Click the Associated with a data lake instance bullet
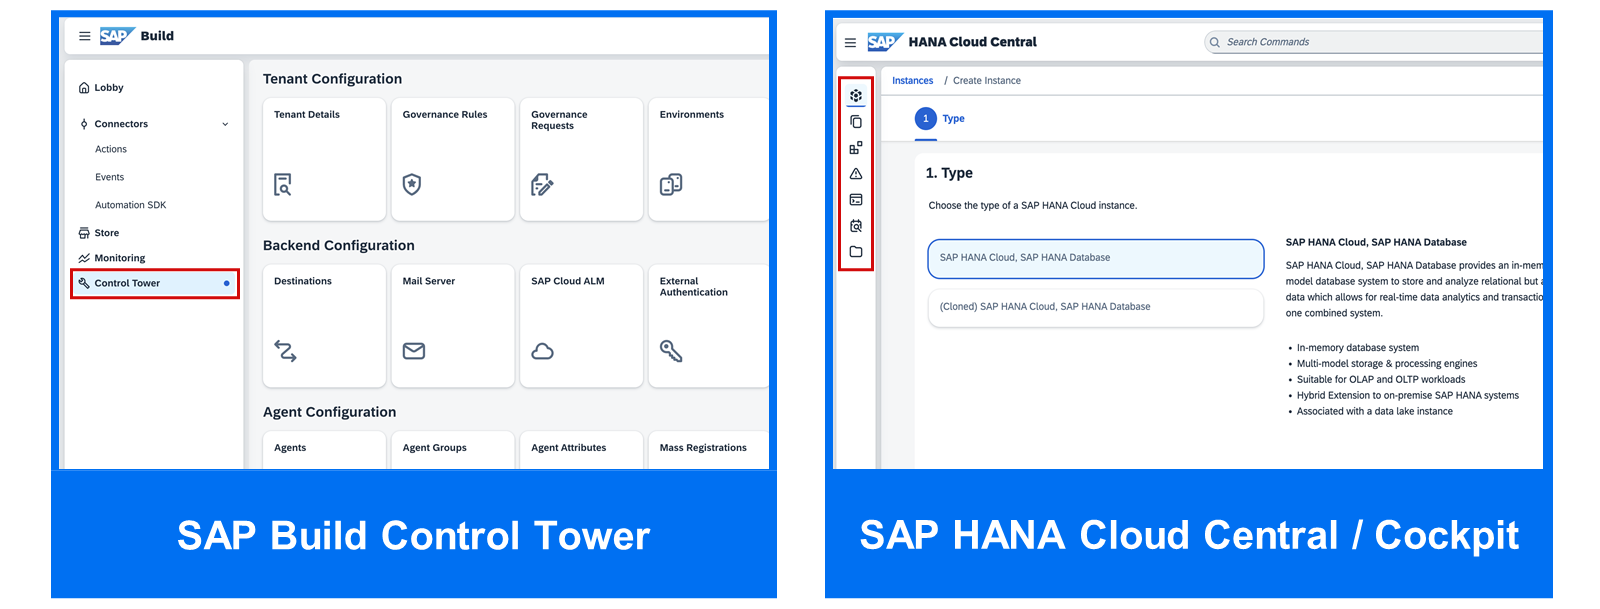Screen dimensions: 1600x609 (x=1374, y=411)
